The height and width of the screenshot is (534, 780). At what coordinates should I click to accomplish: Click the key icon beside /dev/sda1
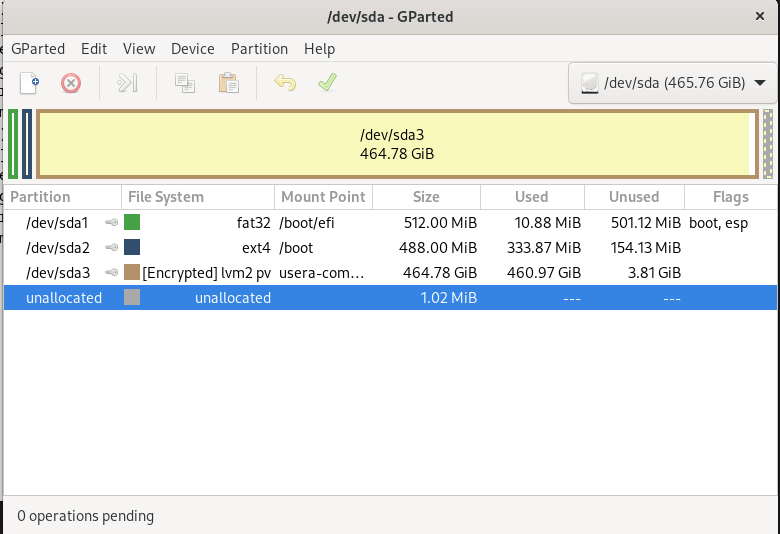pyautogui.click(x=112, y=223)
